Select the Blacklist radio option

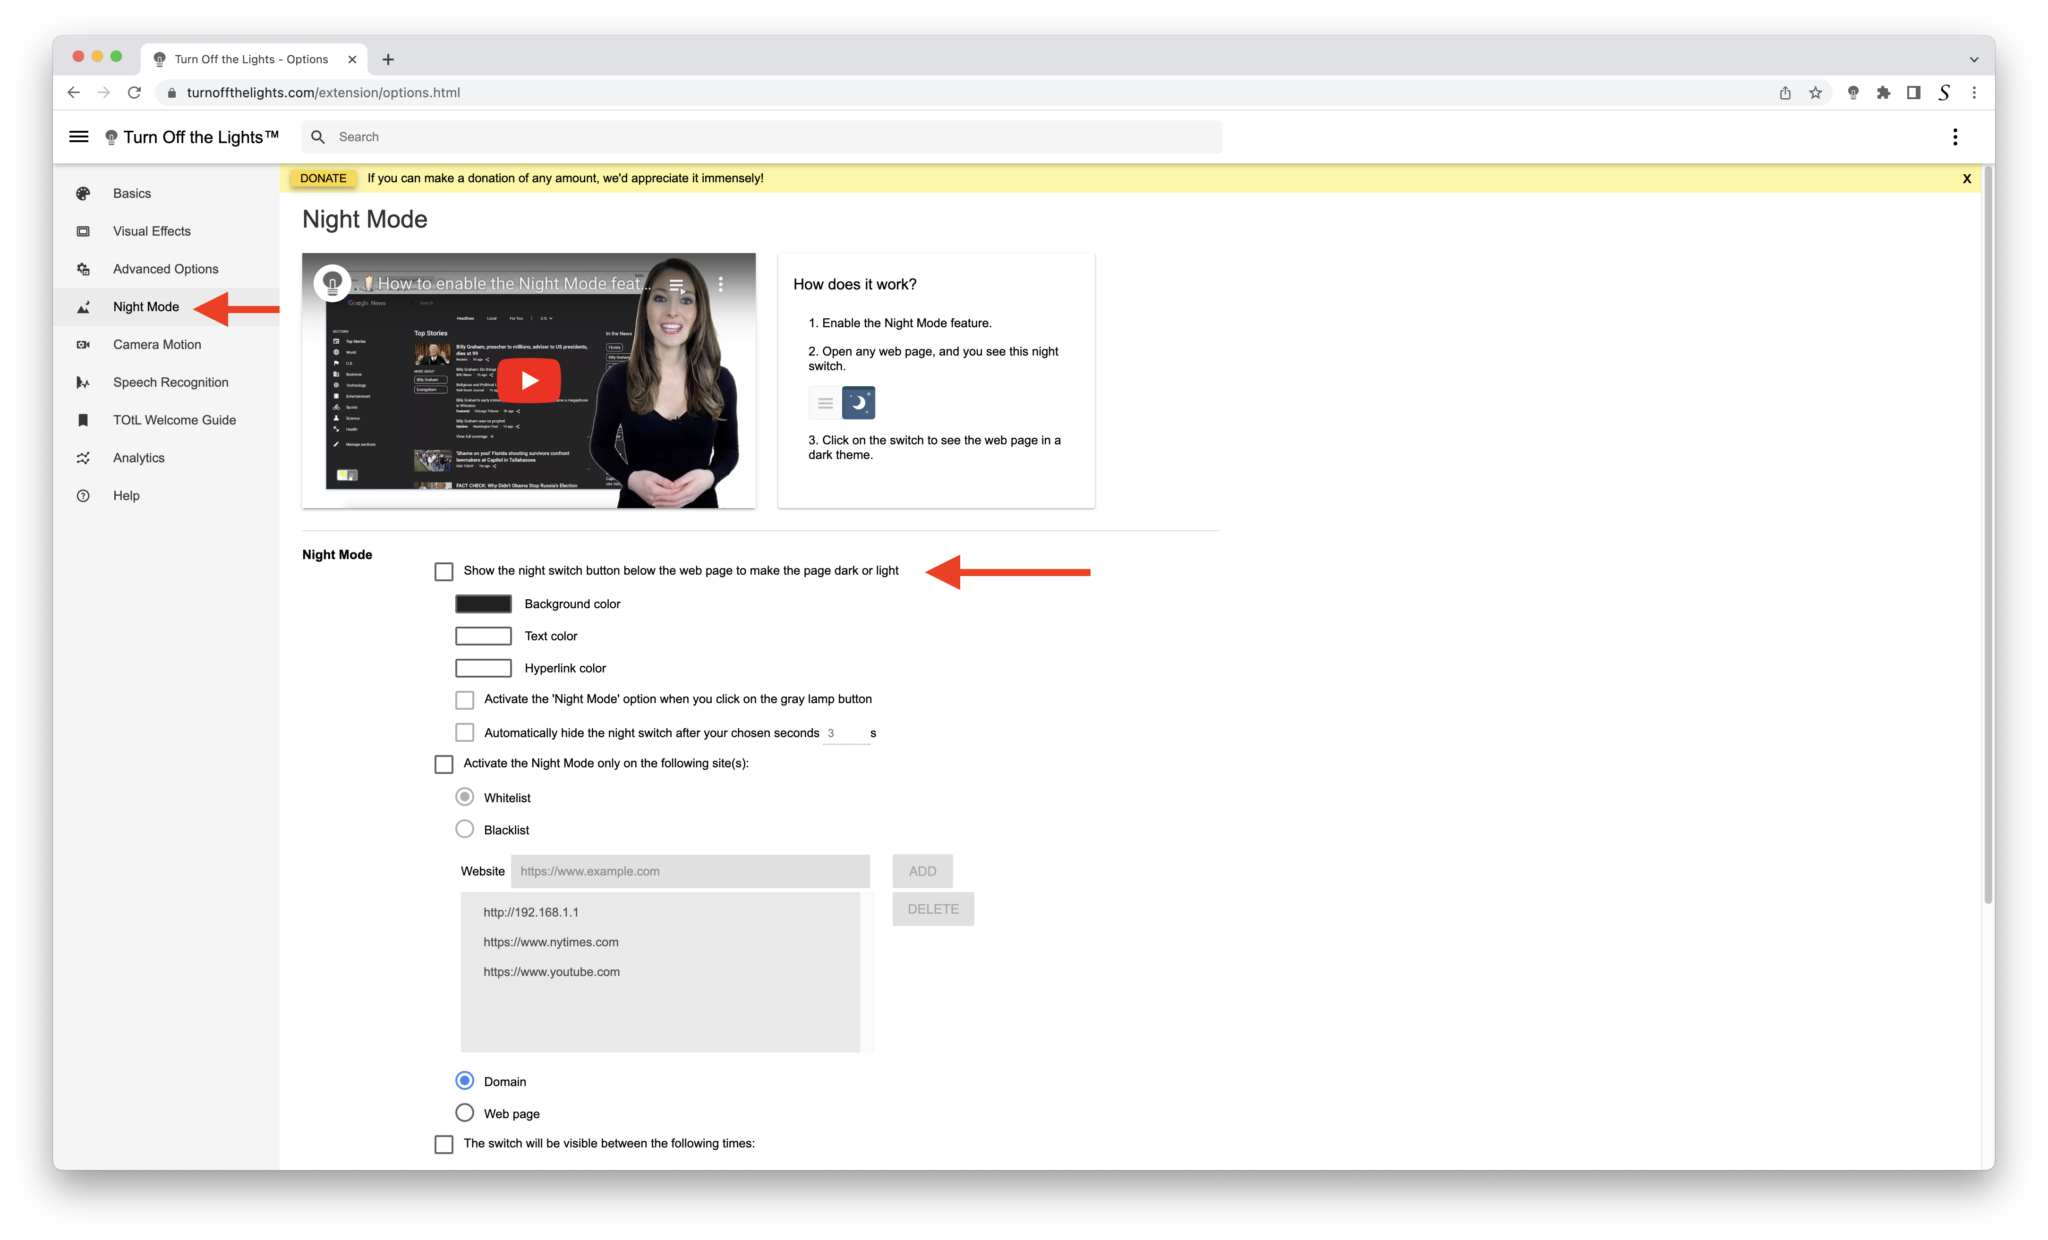pyautogui.click(x=464, y=829)
